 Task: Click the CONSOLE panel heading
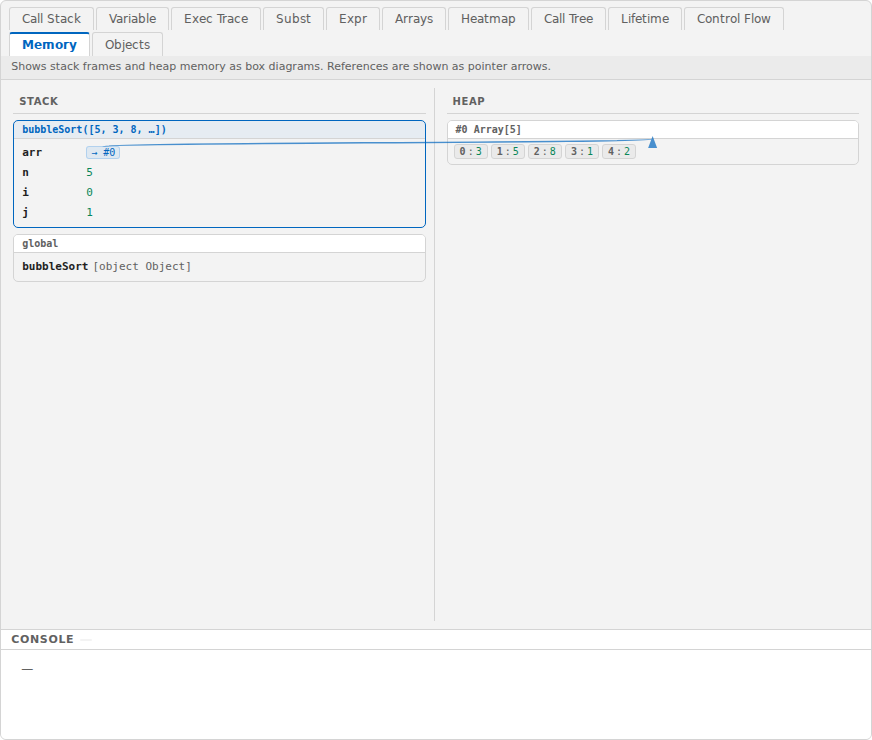click(x=42, y=639)
